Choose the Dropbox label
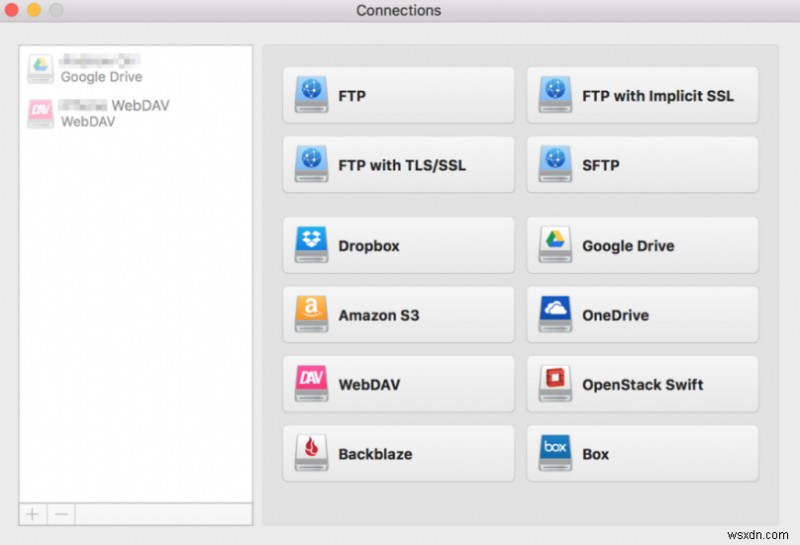 click(x=369, y=246)
